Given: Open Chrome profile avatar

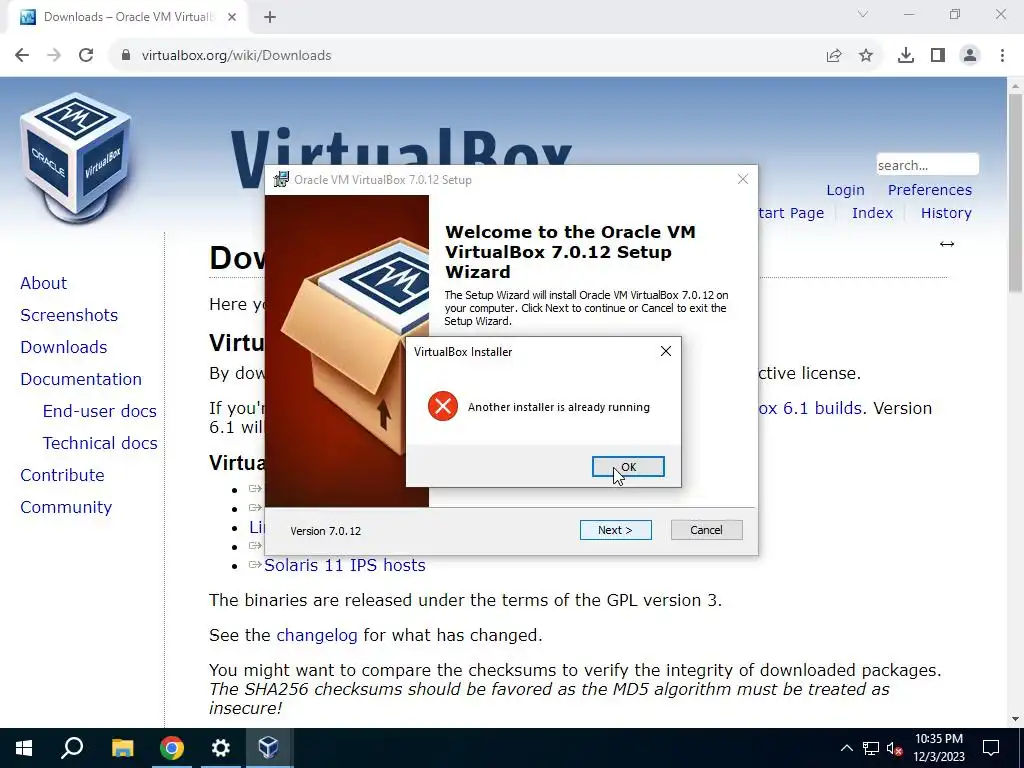Looking at the screenshot, I should click(x=970, y=55).
